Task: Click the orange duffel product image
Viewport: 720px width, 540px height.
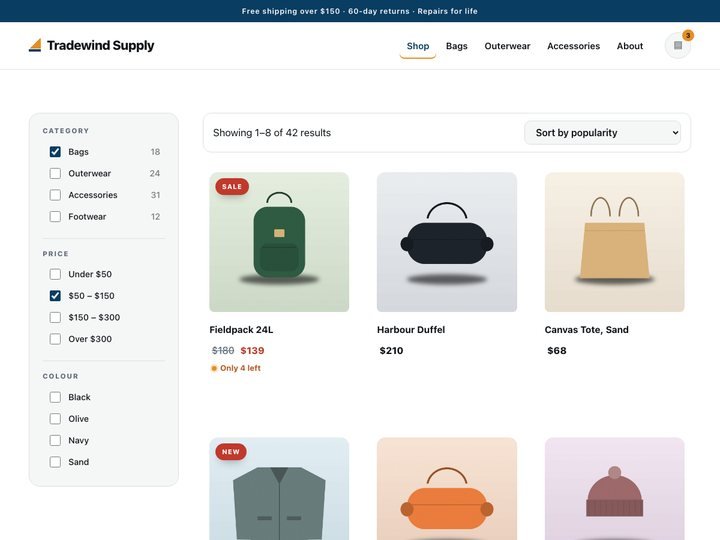Action: click(447, 489)
